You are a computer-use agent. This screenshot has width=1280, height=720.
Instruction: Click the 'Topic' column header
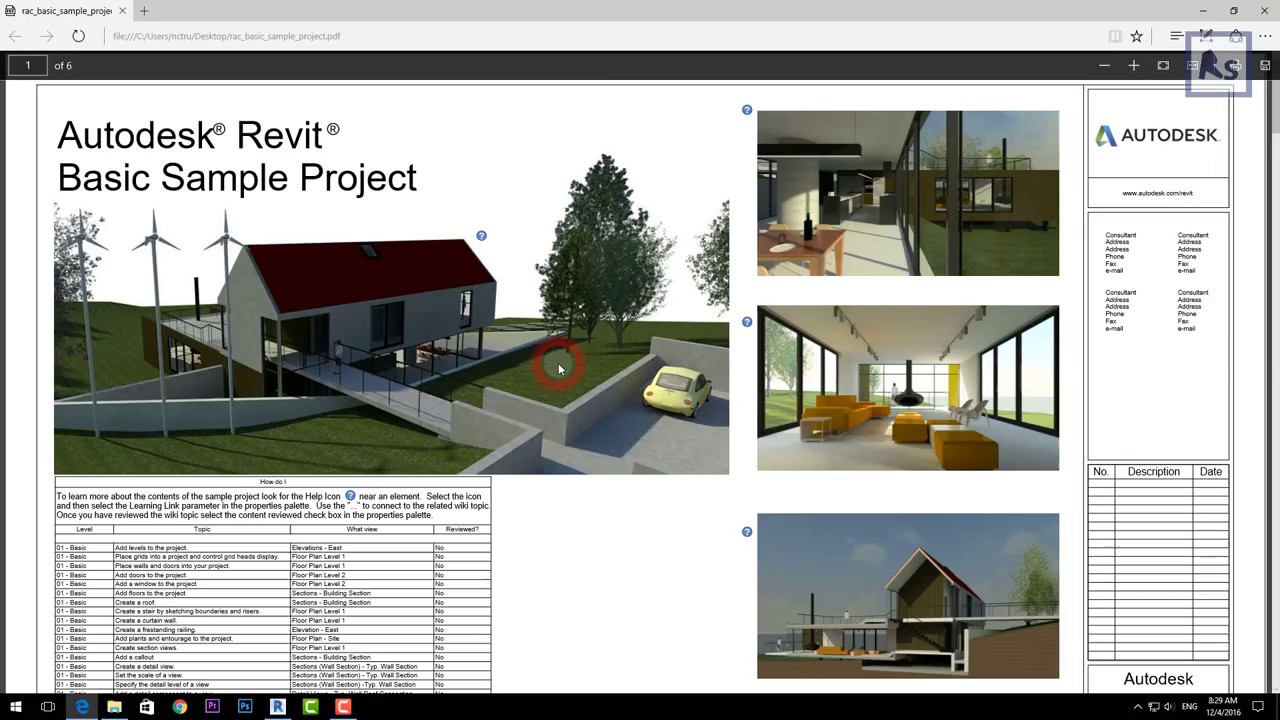tap(202, 529)
